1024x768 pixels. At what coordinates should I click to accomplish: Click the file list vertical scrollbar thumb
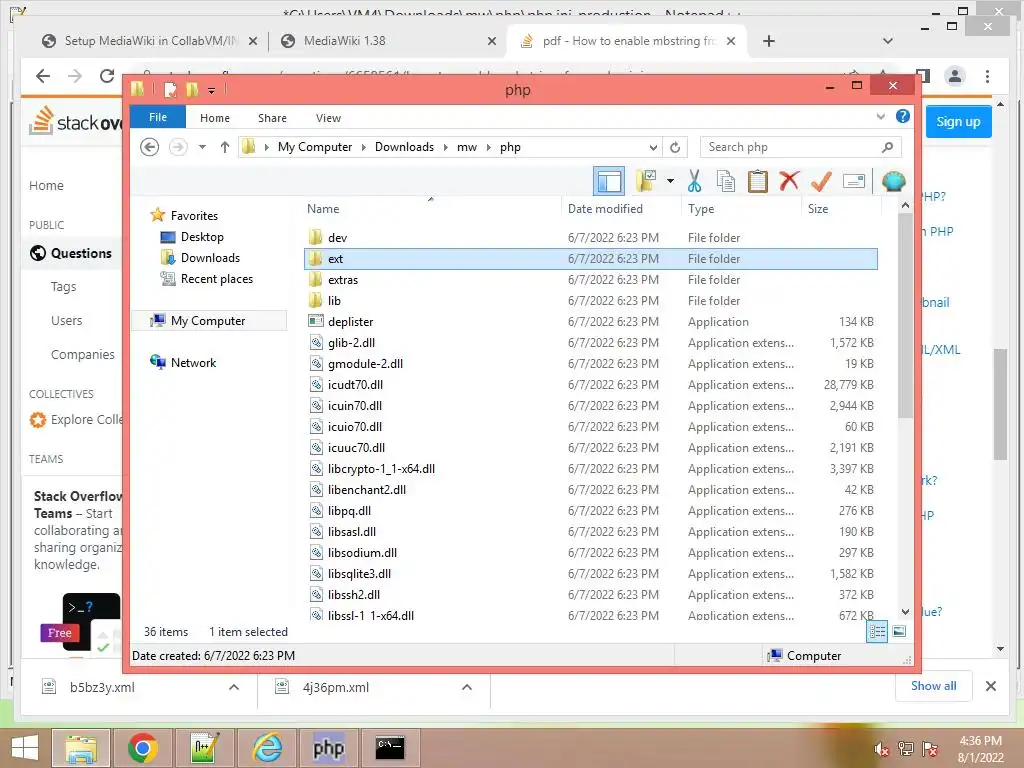(905, 315)
